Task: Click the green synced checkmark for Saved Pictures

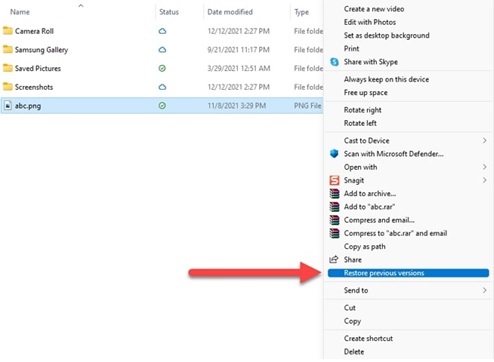Action: pyautogui.click(x=162, y=69)
